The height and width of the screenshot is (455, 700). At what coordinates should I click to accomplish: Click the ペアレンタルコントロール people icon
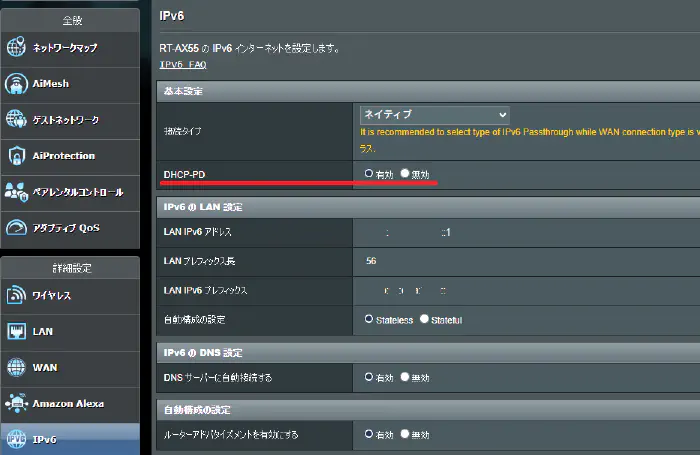17,192
